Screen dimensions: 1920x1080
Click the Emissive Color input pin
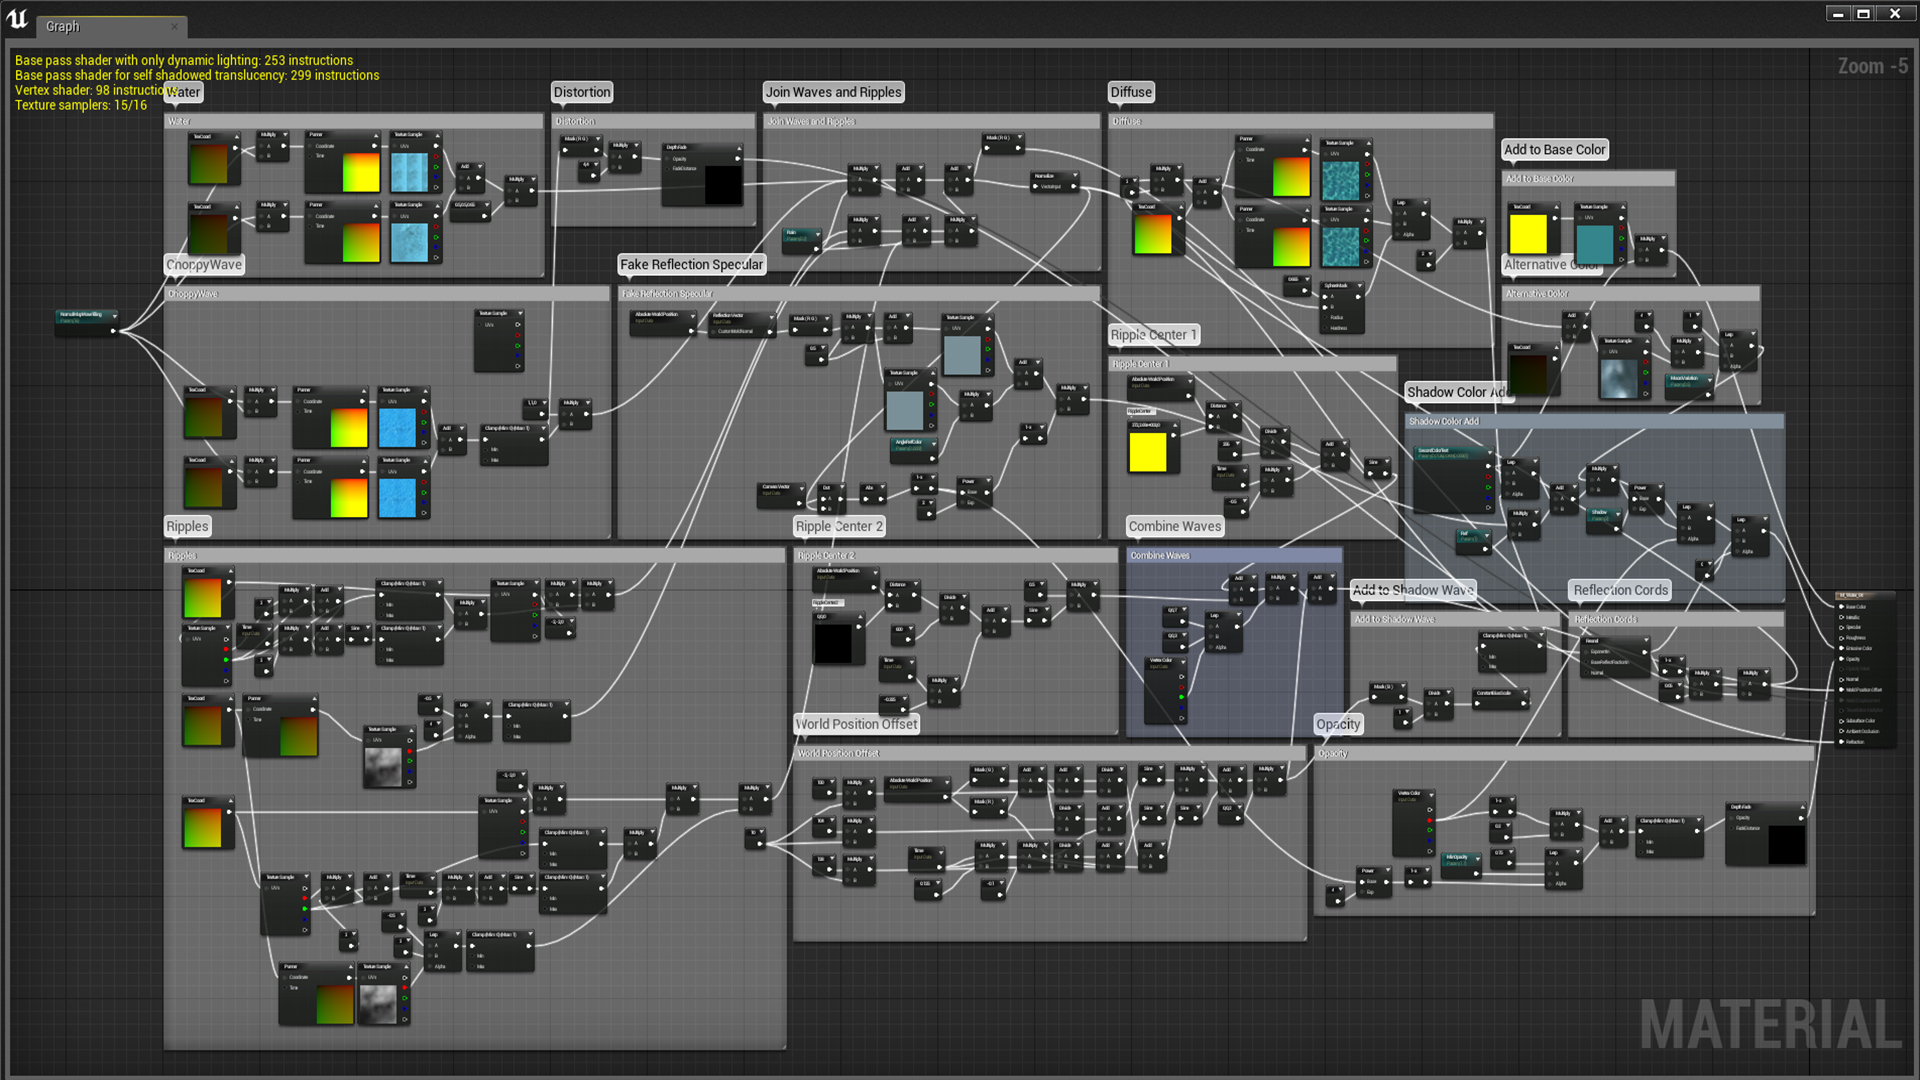pyautogui.click(x=1841, y=648)
